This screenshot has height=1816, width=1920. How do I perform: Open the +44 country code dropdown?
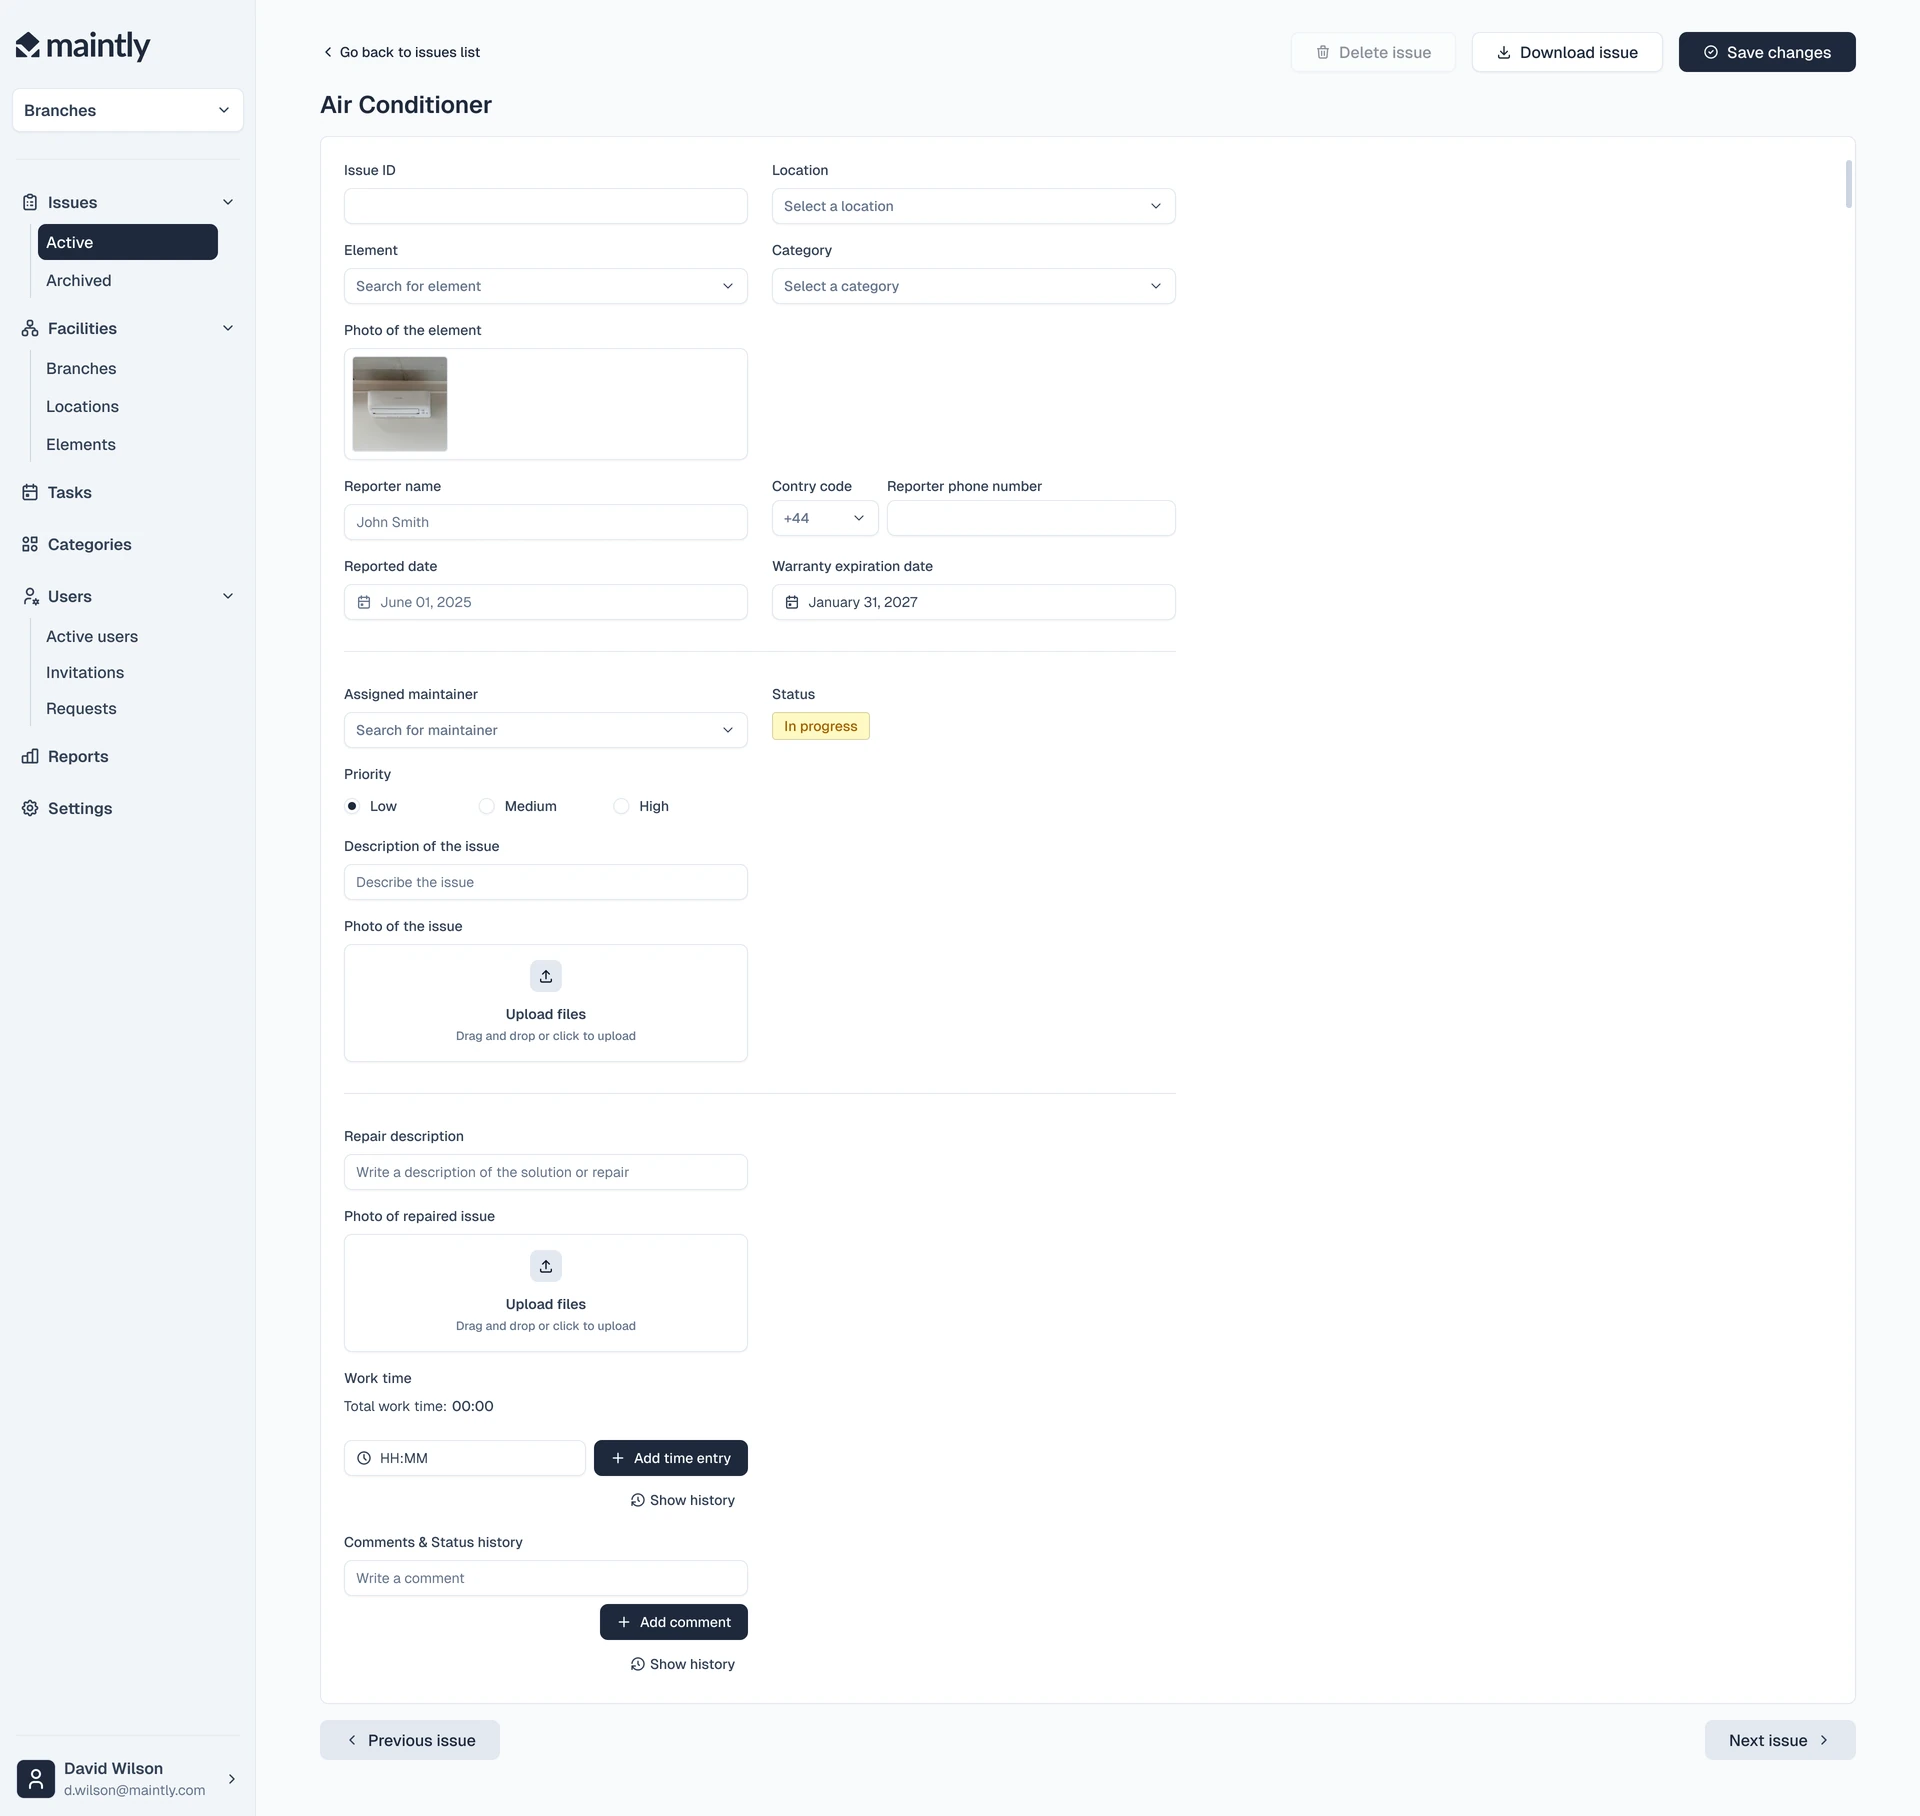tap(825, 518)
